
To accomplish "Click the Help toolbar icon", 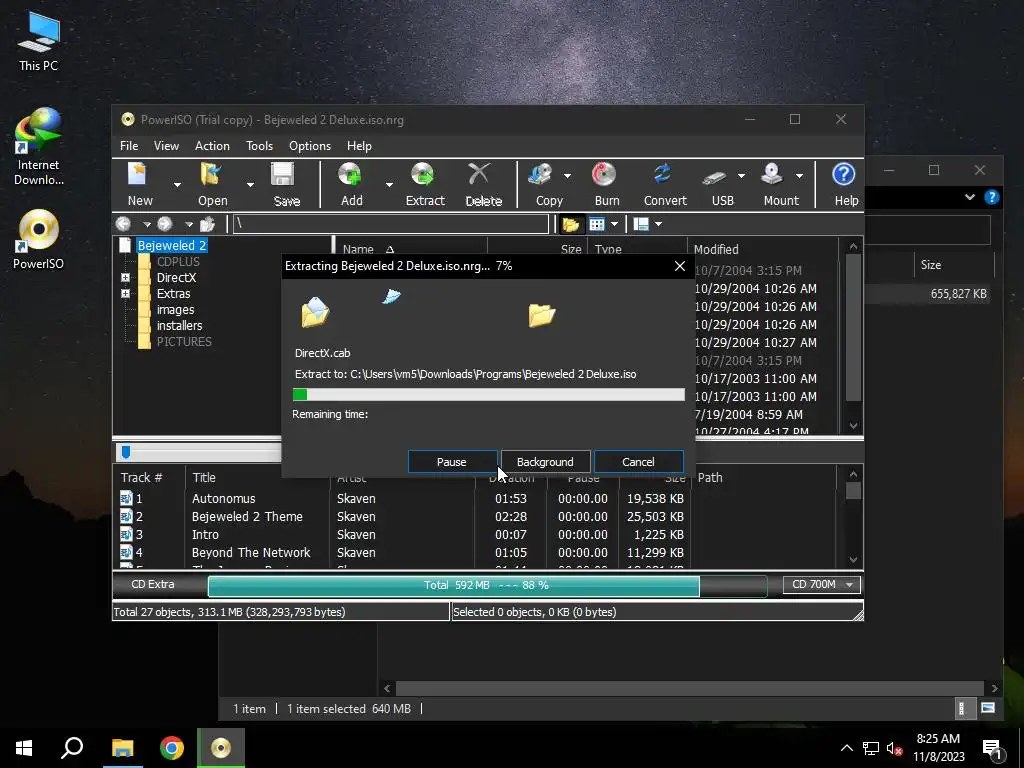I will pos(845,184).
